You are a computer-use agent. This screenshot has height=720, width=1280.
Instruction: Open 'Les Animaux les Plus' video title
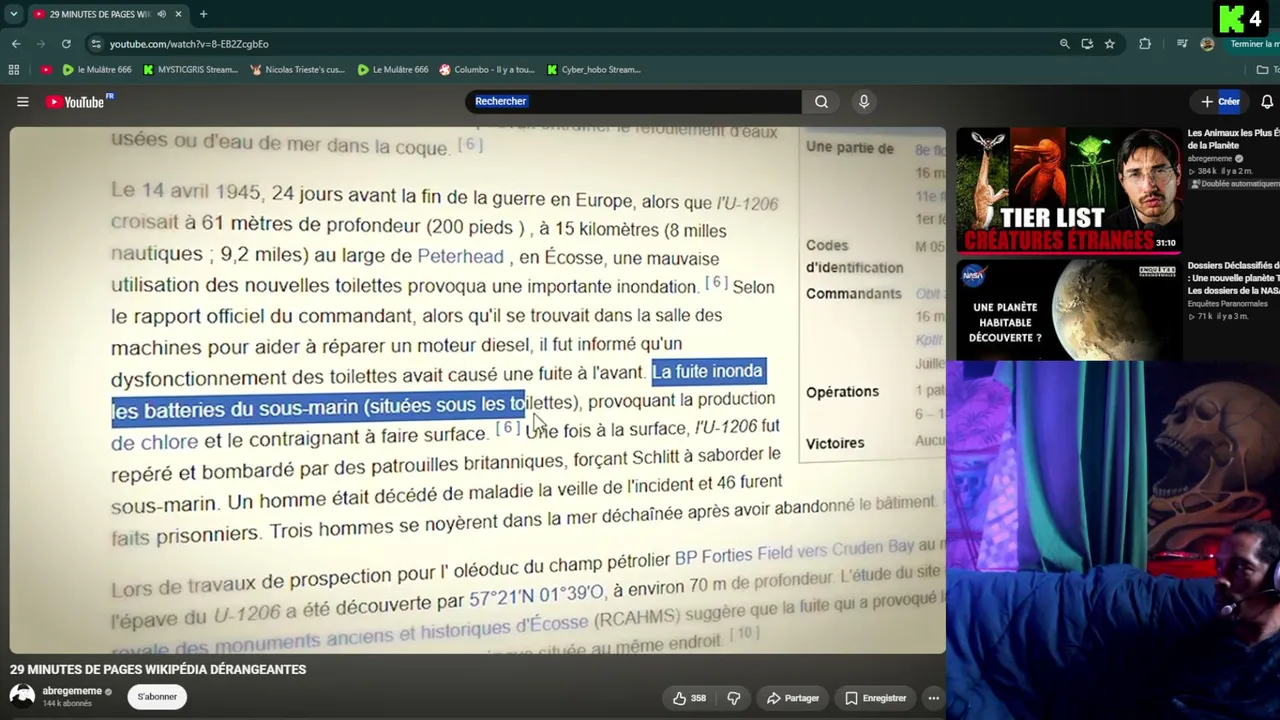pos(1234,139)
